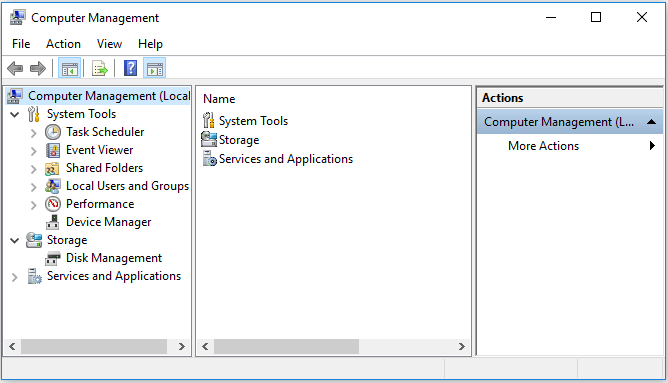Maximize the Computer Management window
The image size is (668, 383).
(x=596, y=17)
